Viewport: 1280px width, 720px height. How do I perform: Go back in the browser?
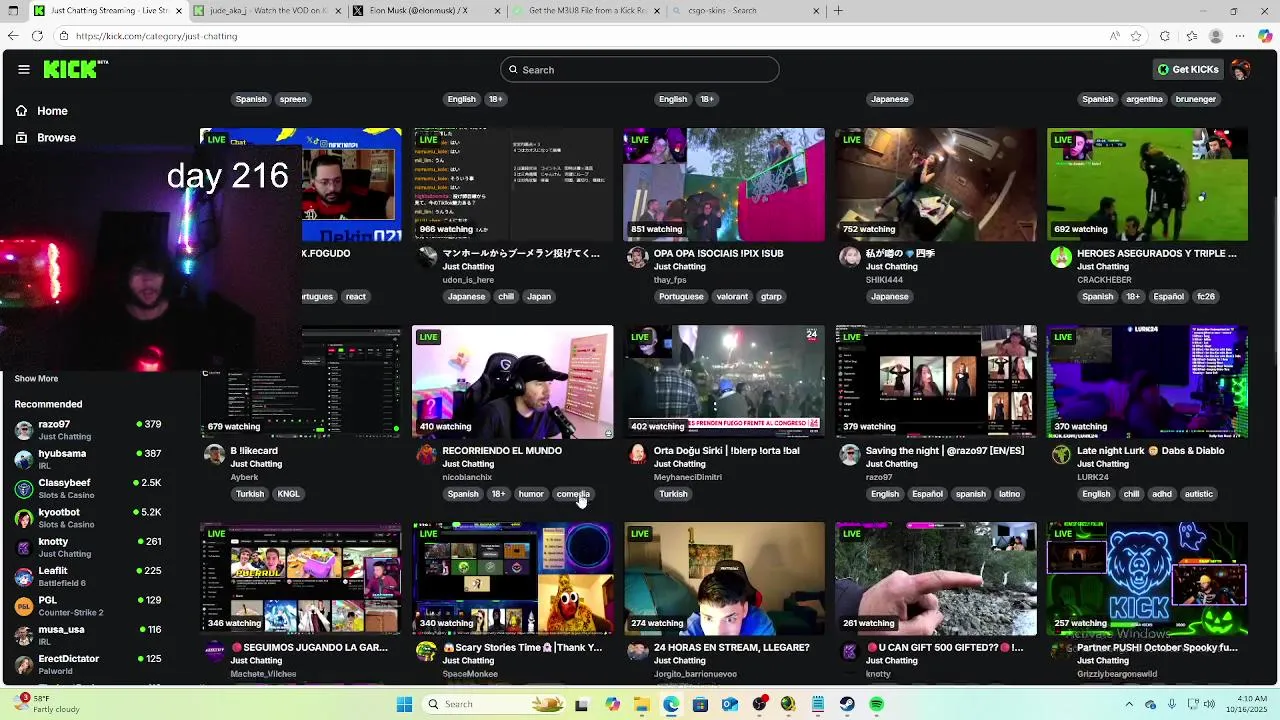pos(12,36)
